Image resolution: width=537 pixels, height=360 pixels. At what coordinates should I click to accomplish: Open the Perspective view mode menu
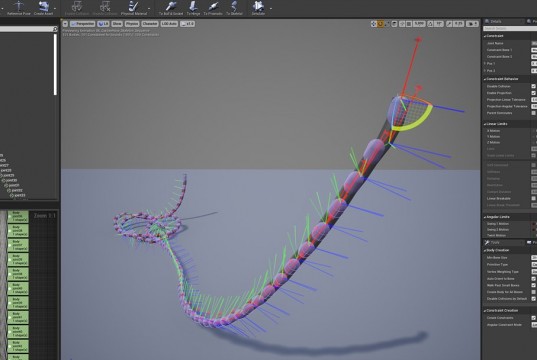coord(83,24)
